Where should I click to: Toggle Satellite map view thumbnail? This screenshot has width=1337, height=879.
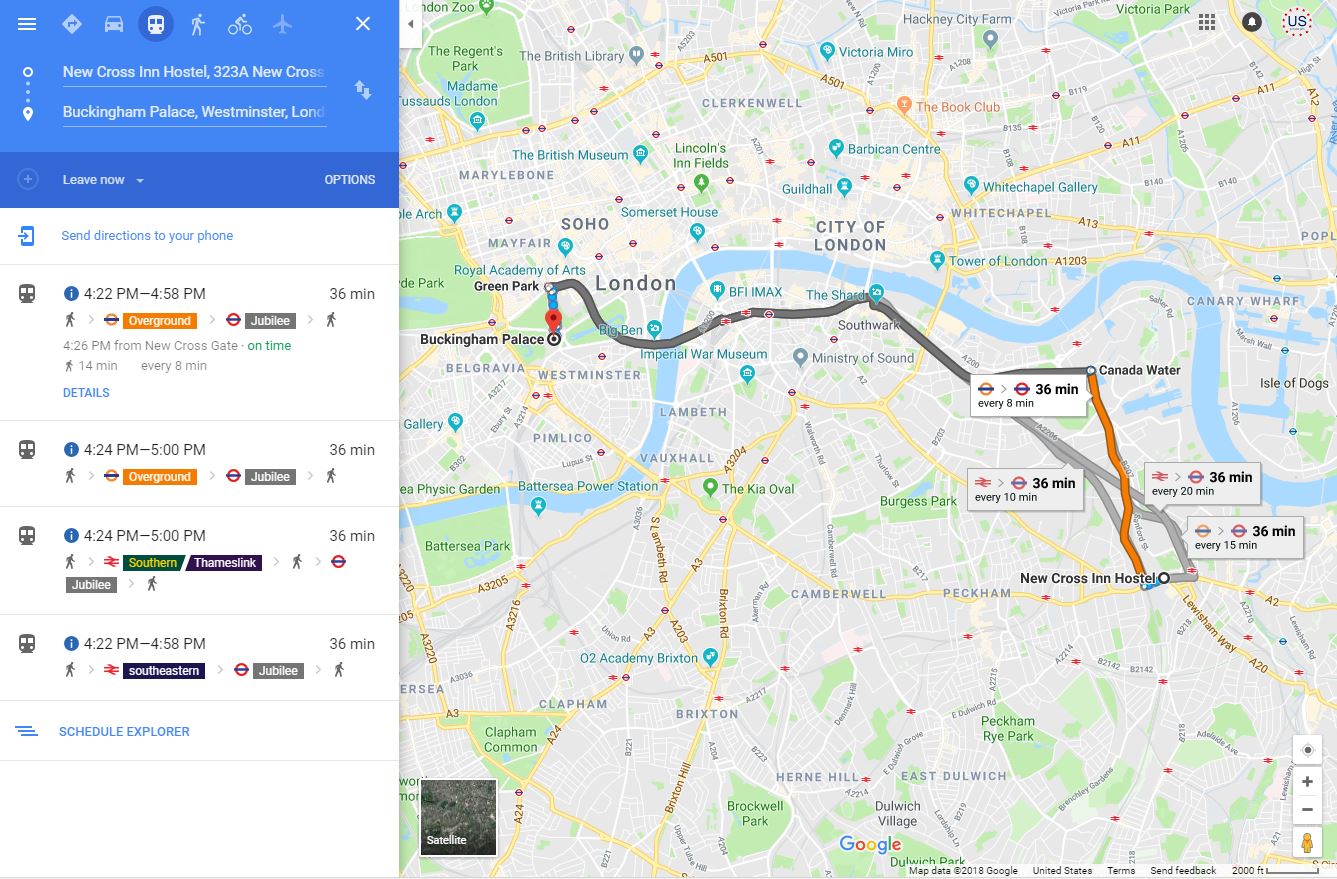(459, 818)
